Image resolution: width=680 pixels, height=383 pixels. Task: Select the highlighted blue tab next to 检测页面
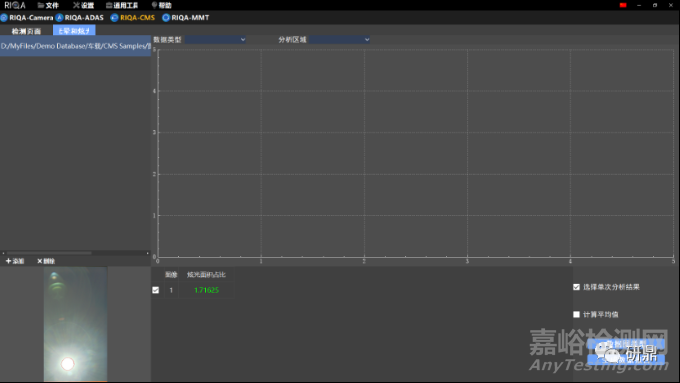74,31
